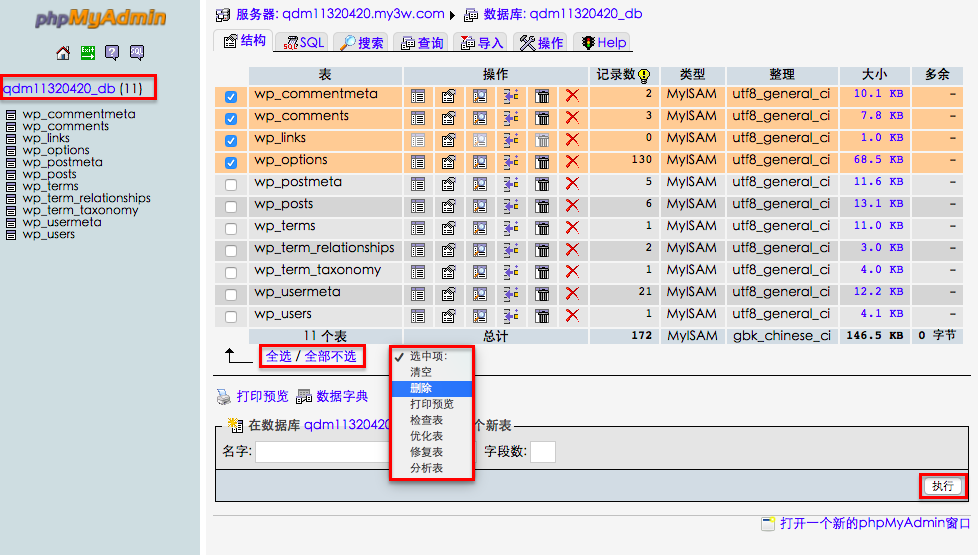978x555 pixels.
Task: Click the structure icon for wp_terms row
Action: pos(449,227)
